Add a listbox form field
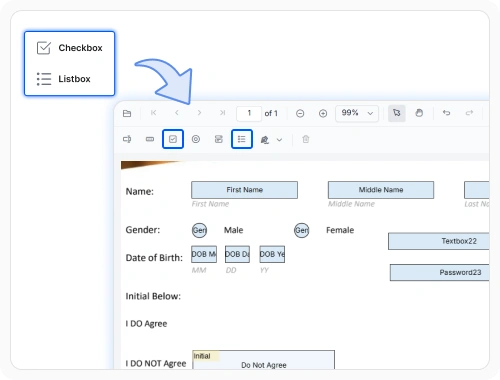The height and width of the screenshot is (380, 500). (x=242, y=139)
